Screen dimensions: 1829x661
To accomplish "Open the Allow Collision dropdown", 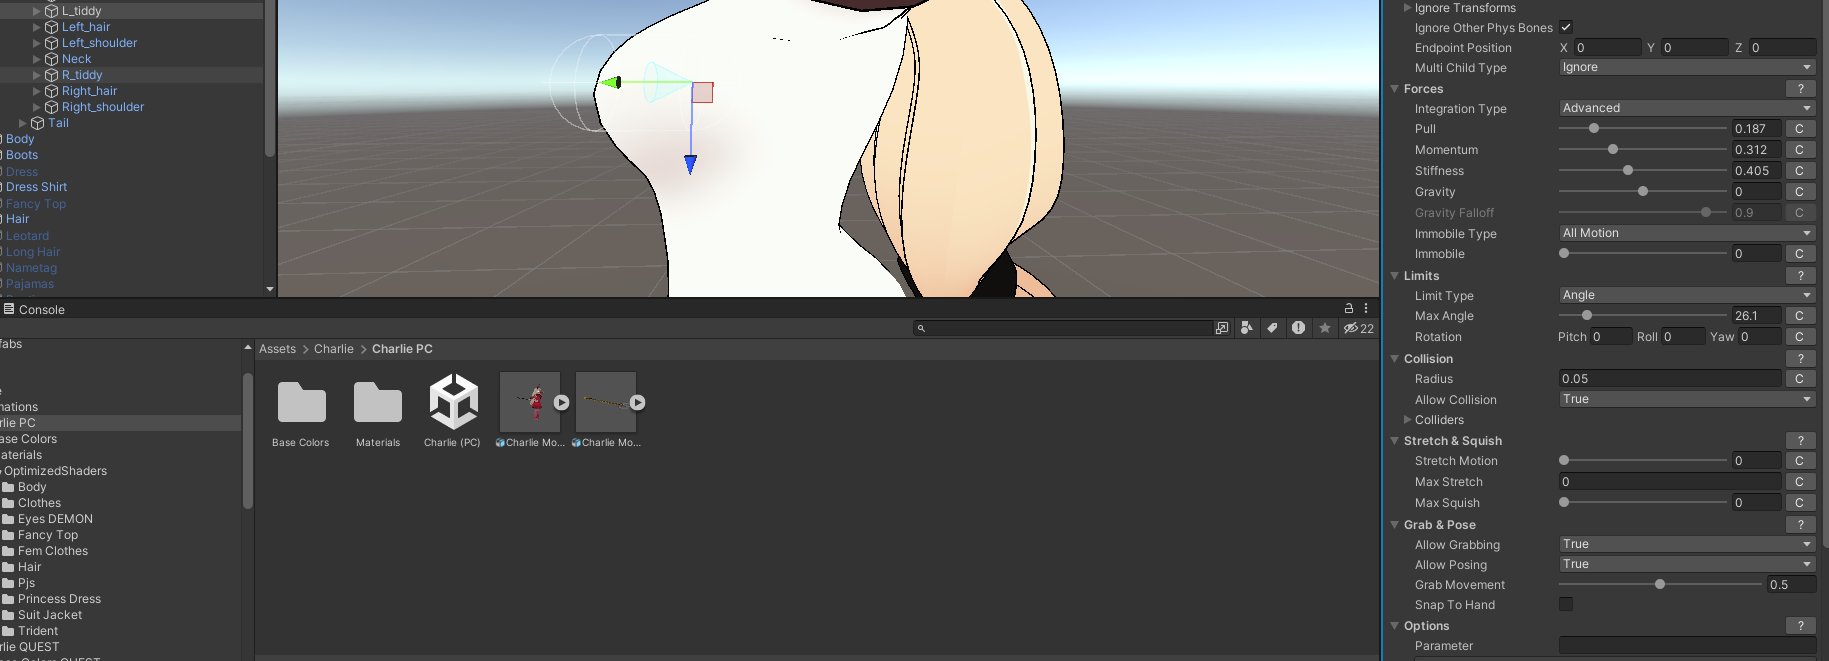I will (1687, 399).
